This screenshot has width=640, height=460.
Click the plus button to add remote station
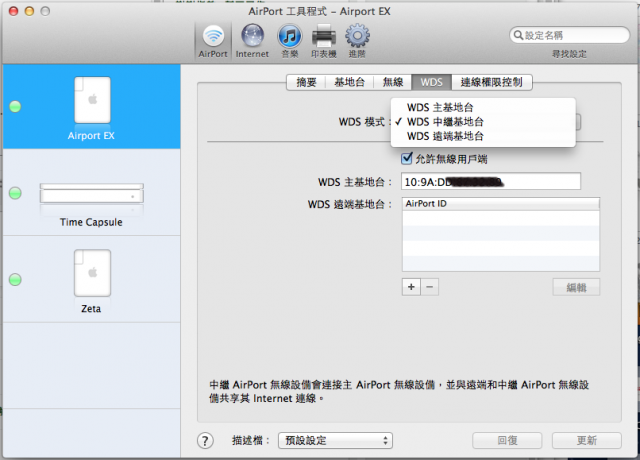(411, 287)
